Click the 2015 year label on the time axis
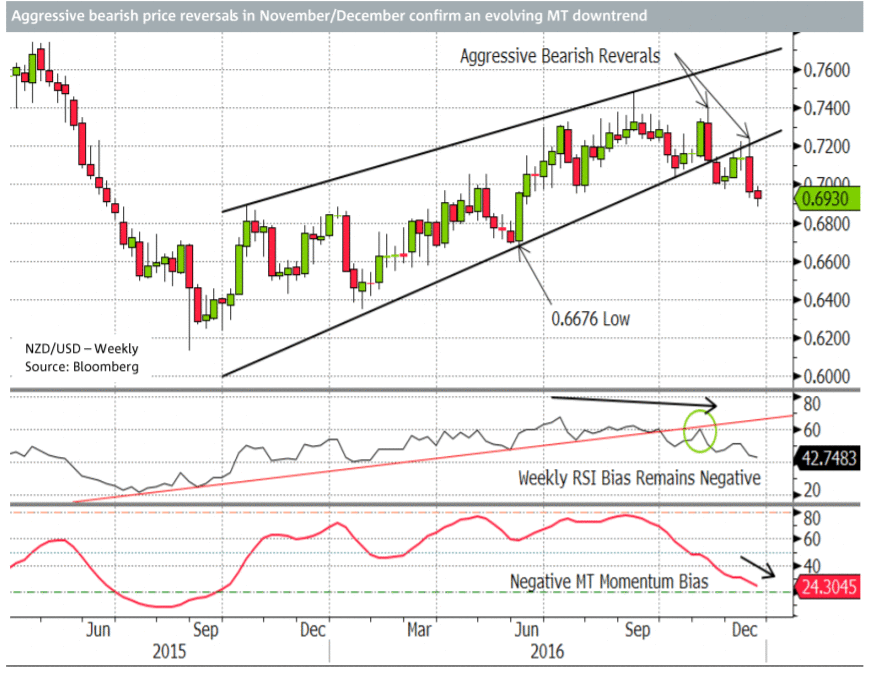Viewport: 869px width, 679px height. 168,651
